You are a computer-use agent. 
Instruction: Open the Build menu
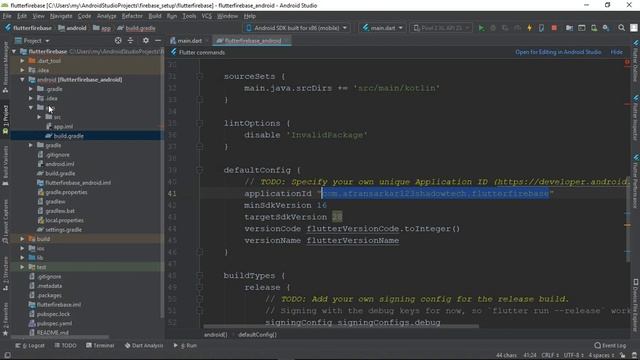(x=155, y=16)
